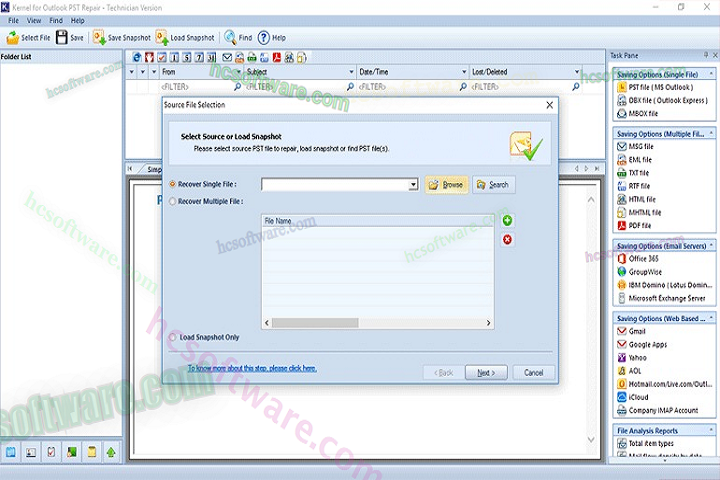Click the file list scroll right arrow
This screenshot has height=480, width=720.
point(488,323)
